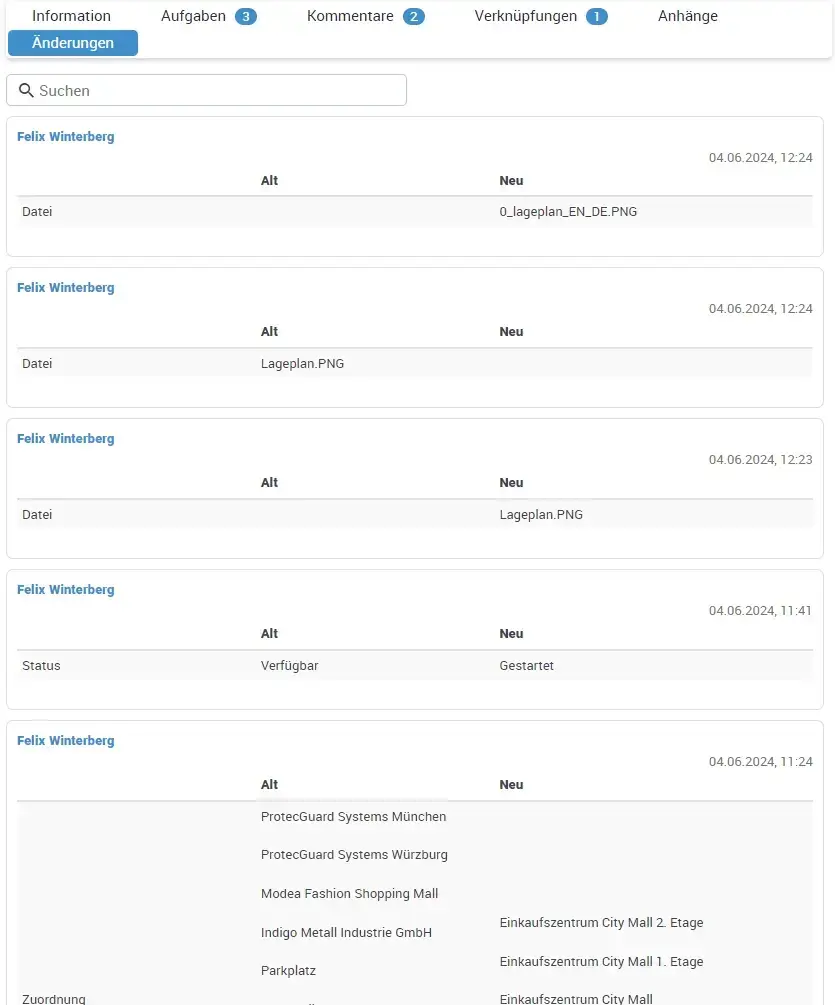This screenshot has height=1005, width=835.
Task: Click the magnifying glass search icon
Action: pyautogui.click(x=26, y=91)
